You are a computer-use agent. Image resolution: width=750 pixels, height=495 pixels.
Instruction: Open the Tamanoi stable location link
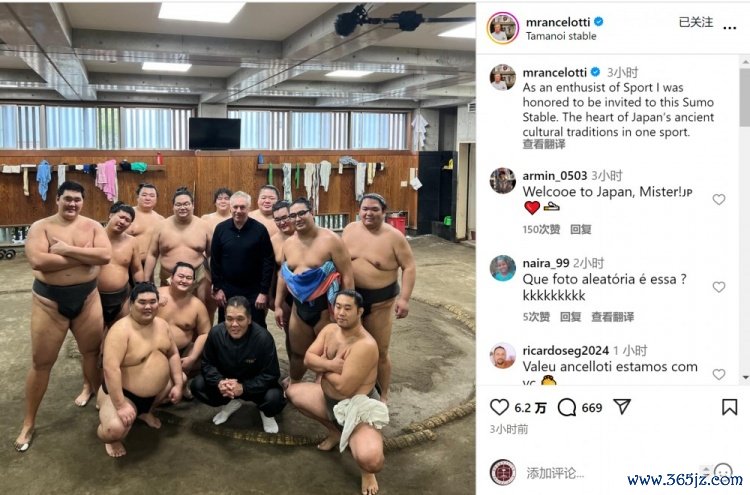click(561, 36)
